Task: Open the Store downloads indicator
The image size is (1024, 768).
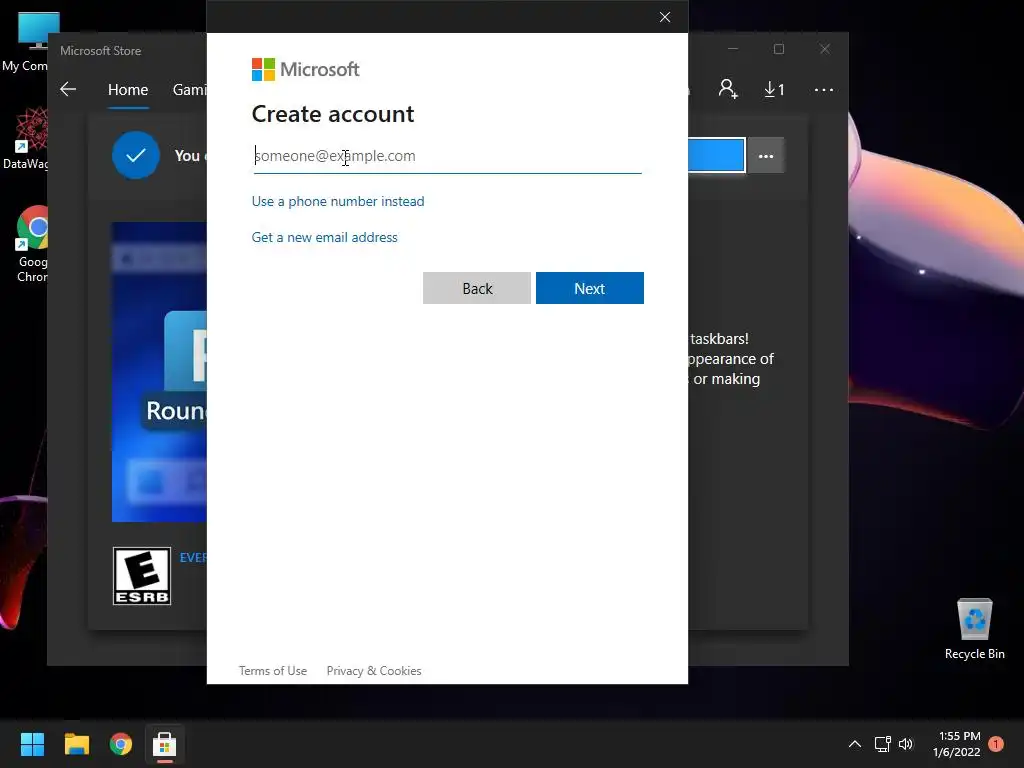Action: click(x=774, y=89)
